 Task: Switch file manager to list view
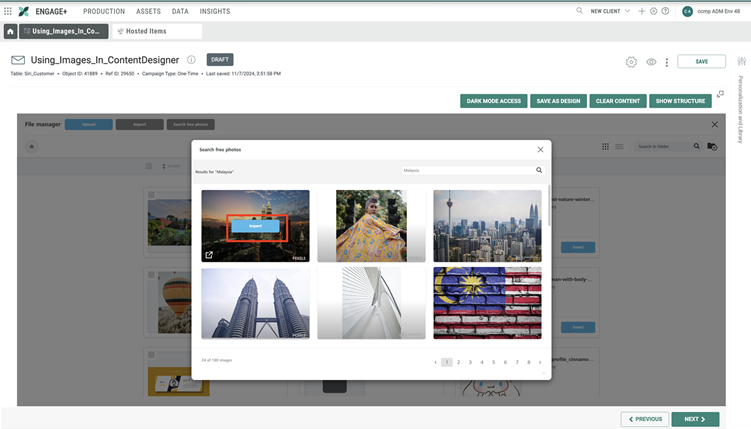(619, 146)
